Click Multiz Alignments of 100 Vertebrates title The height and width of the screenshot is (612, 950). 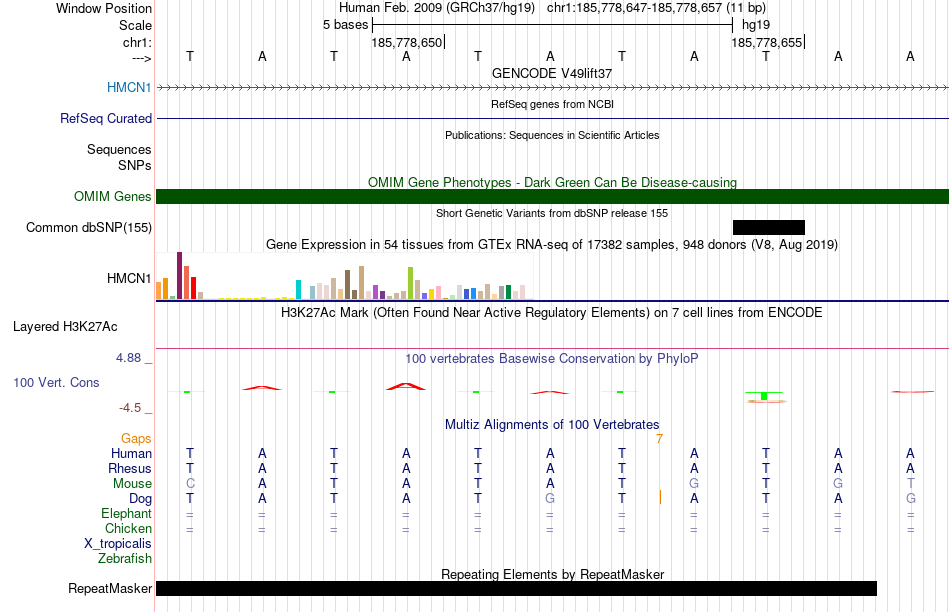coord(552,425)
